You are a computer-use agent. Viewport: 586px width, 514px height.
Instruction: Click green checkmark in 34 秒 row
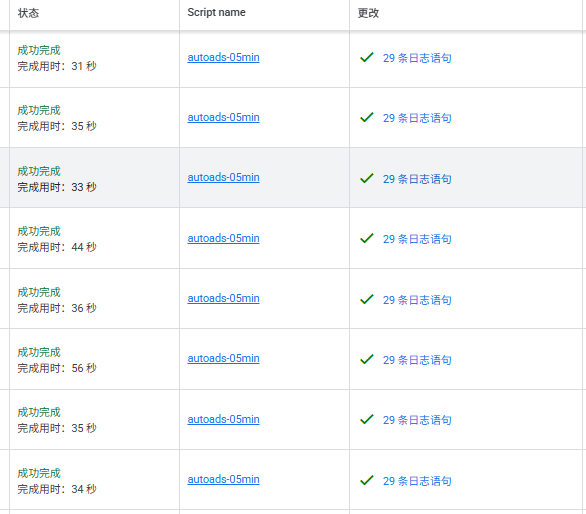(367, 480)
